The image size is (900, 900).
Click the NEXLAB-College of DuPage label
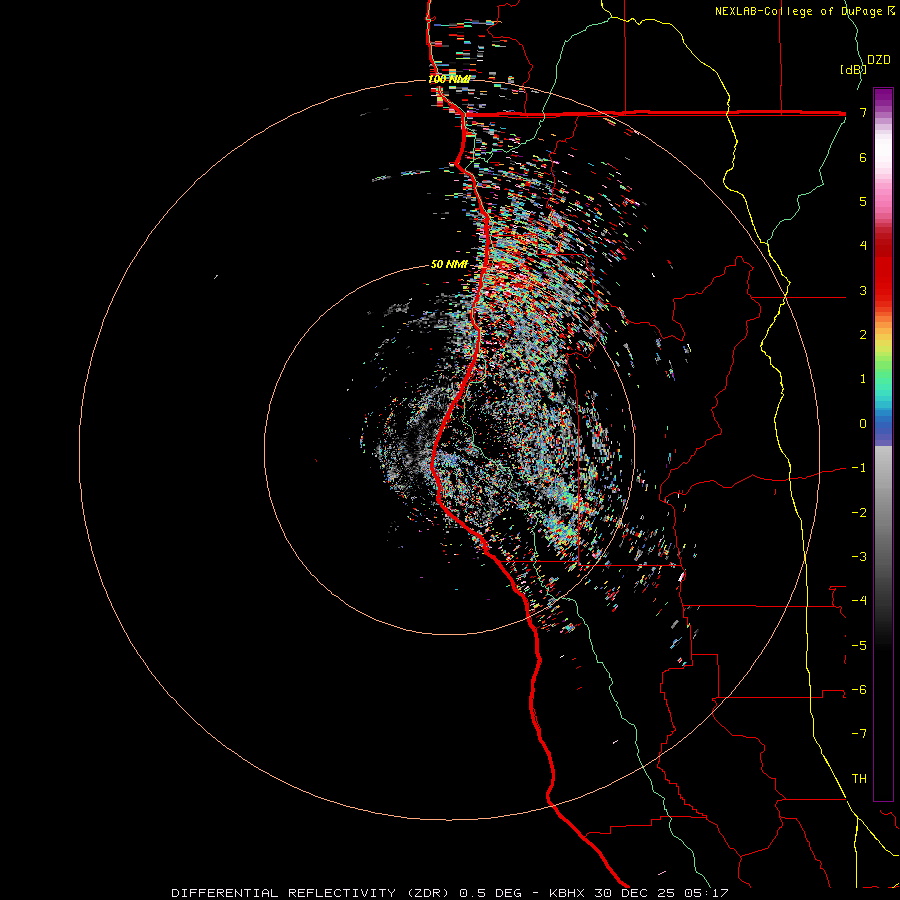[798, 11]
